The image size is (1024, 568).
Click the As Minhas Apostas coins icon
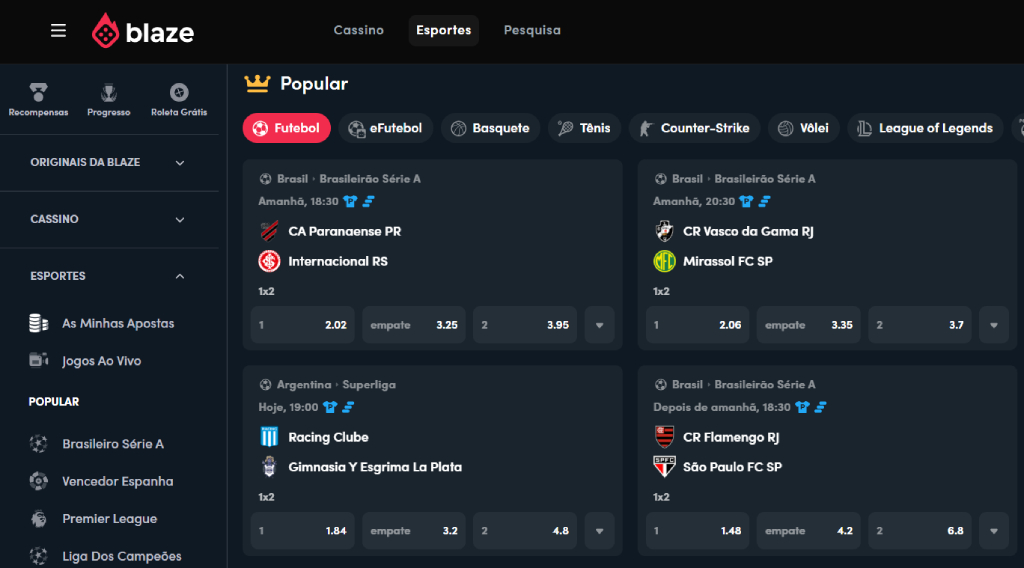[39, 323]
